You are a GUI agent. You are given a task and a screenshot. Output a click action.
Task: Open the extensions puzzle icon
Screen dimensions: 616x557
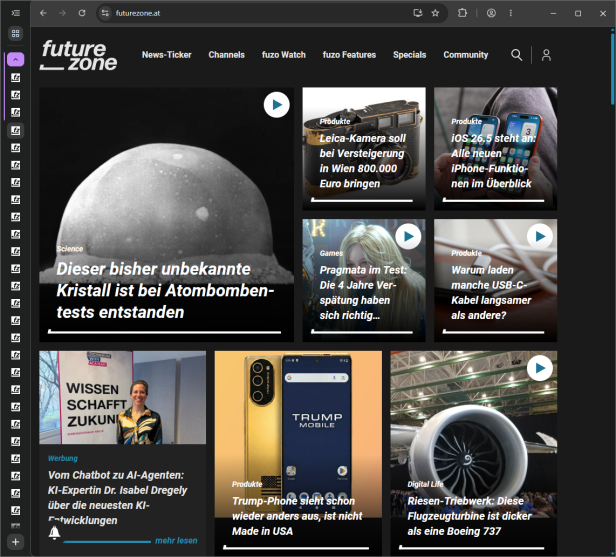tap(462, 13)
